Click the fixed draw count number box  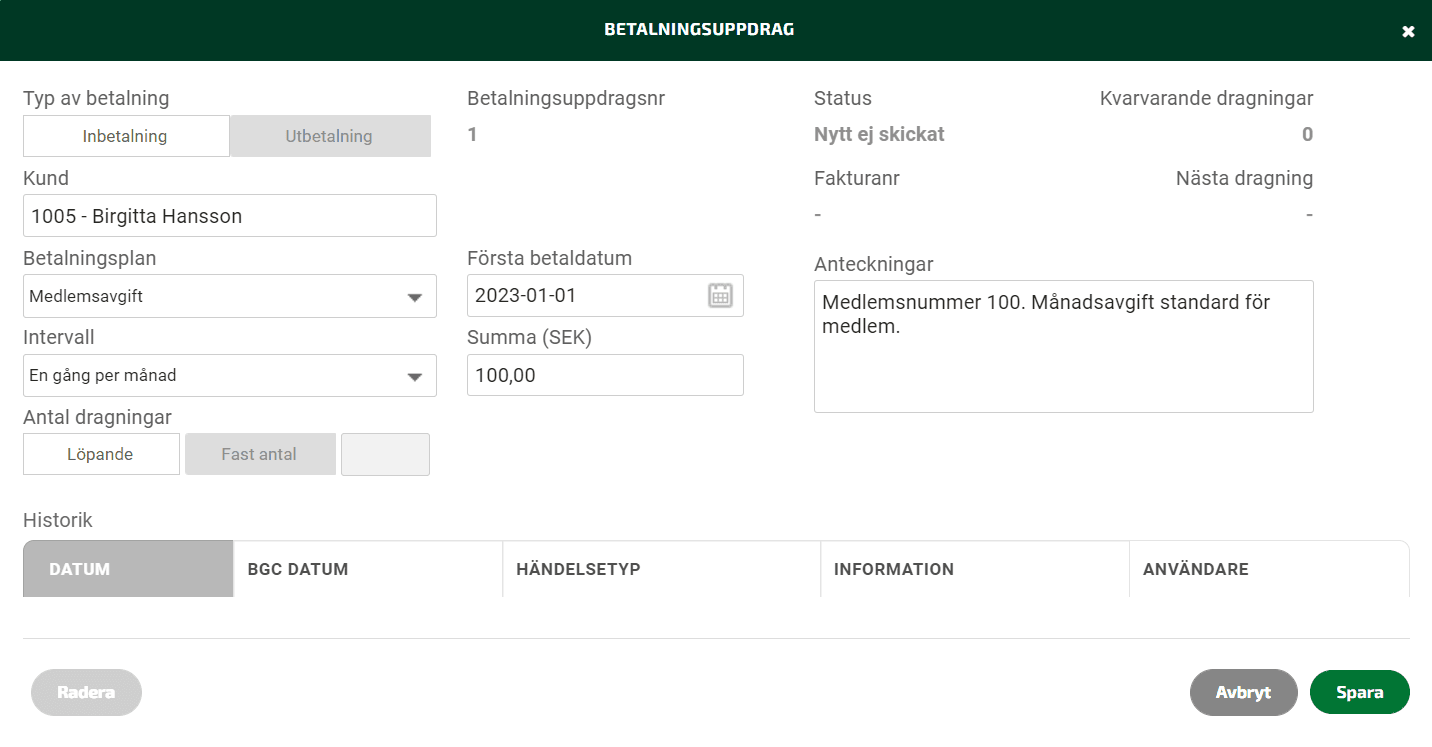tap(385, 454)
